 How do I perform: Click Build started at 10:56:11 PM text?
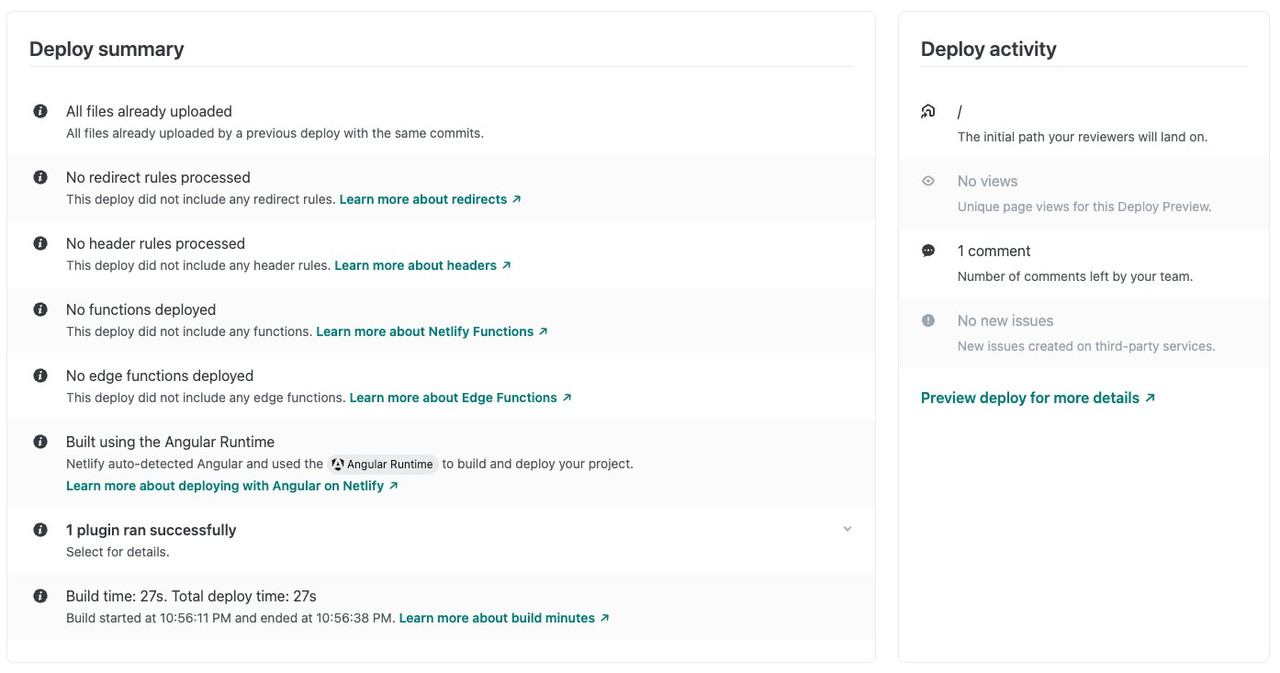230,618
